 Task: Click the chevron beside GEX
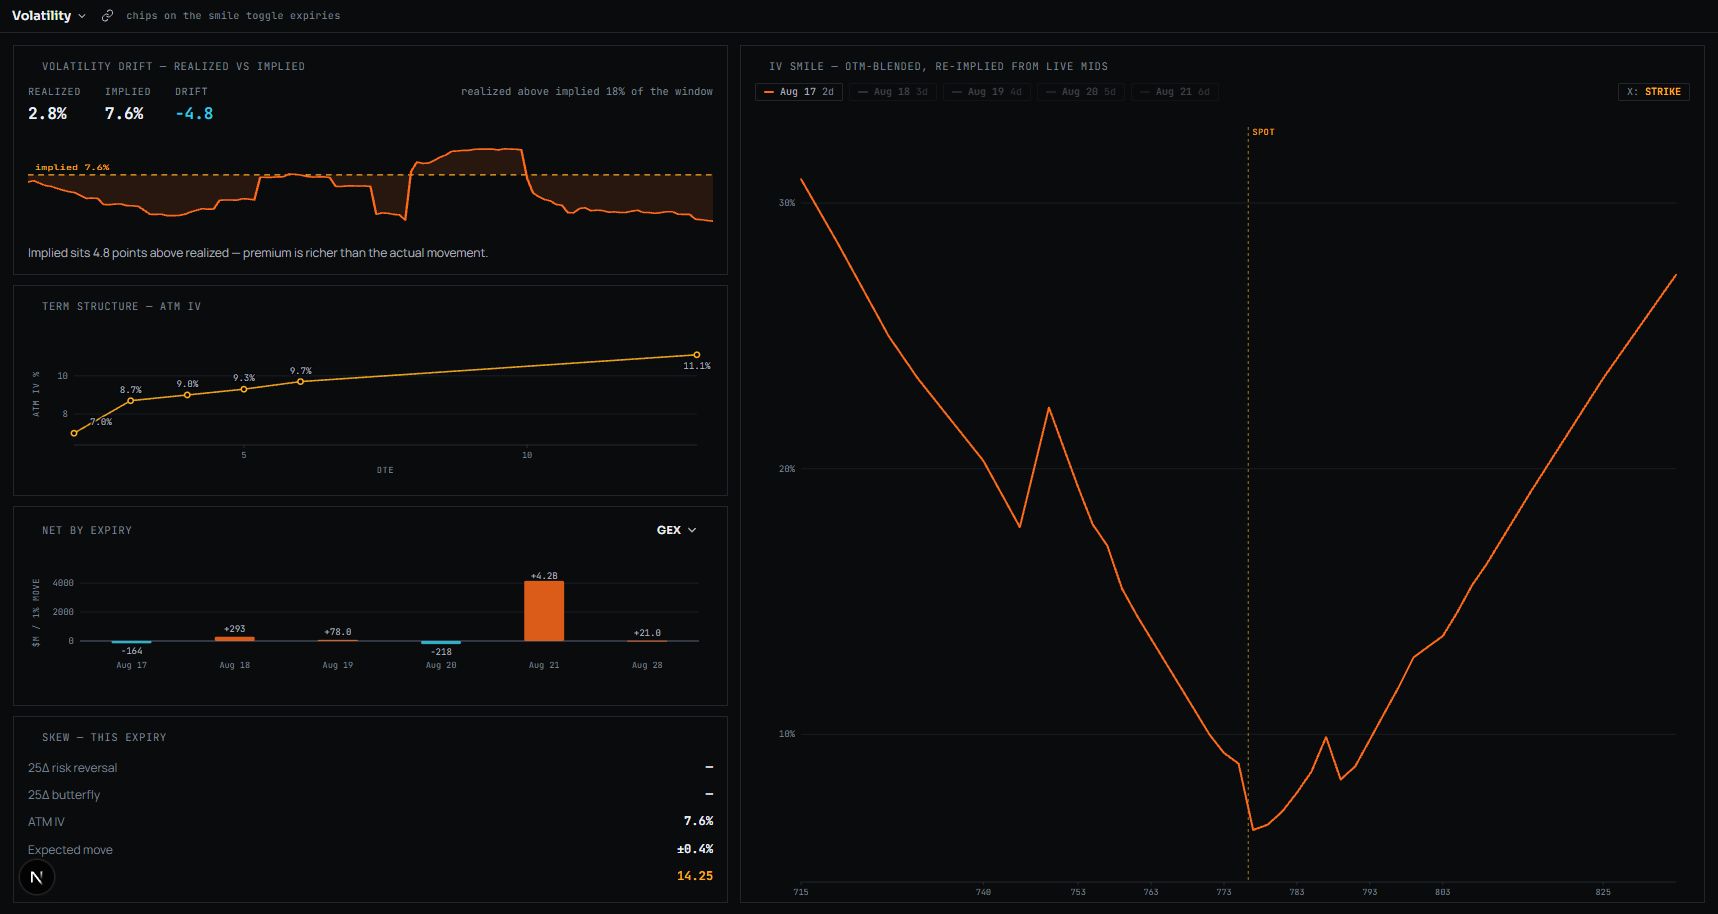coord(692,530)
